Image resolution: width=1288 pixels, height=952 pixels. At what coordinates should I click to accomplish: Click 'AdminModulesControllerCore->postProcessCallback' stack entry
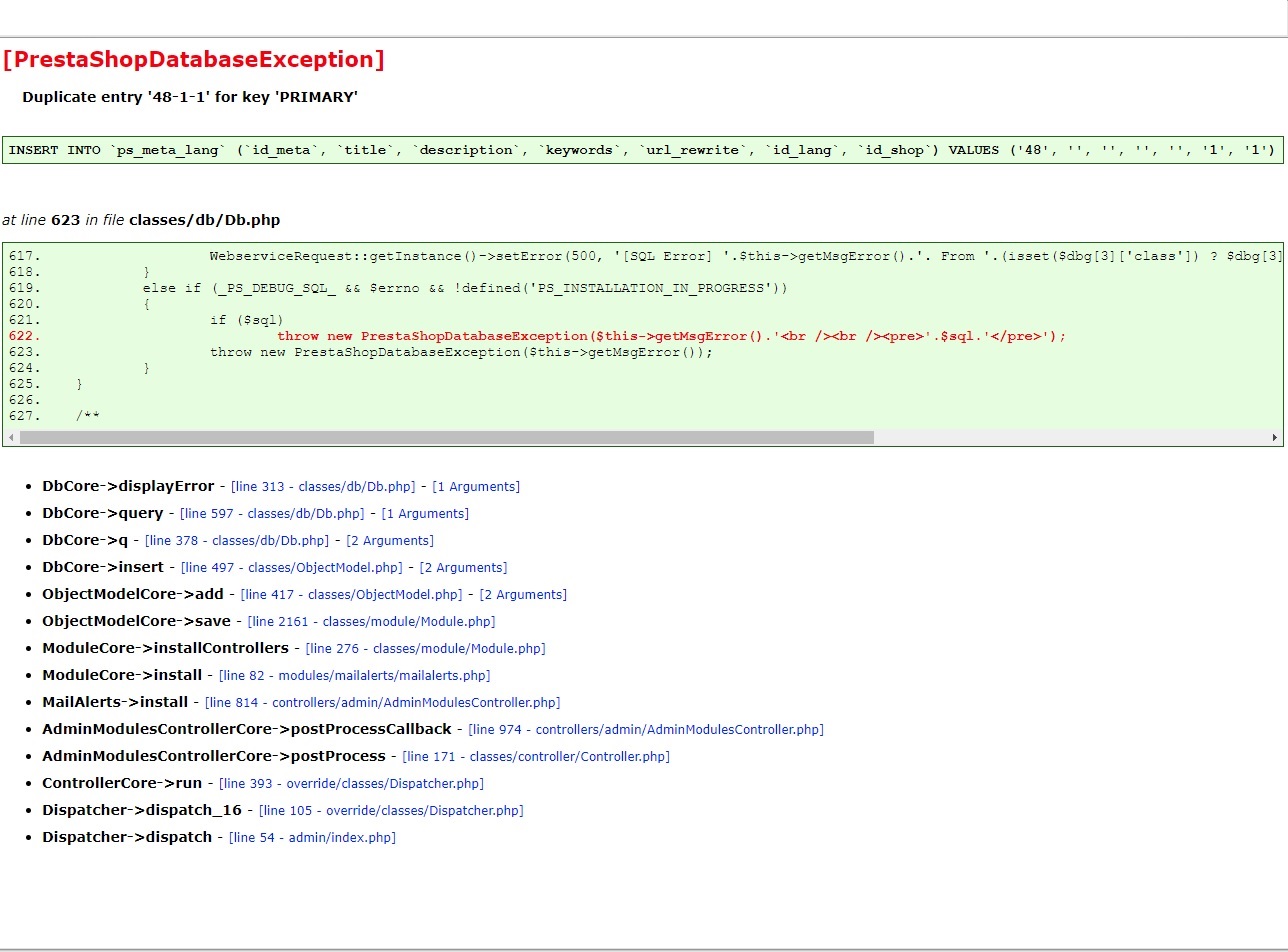(x=247, y=729)
